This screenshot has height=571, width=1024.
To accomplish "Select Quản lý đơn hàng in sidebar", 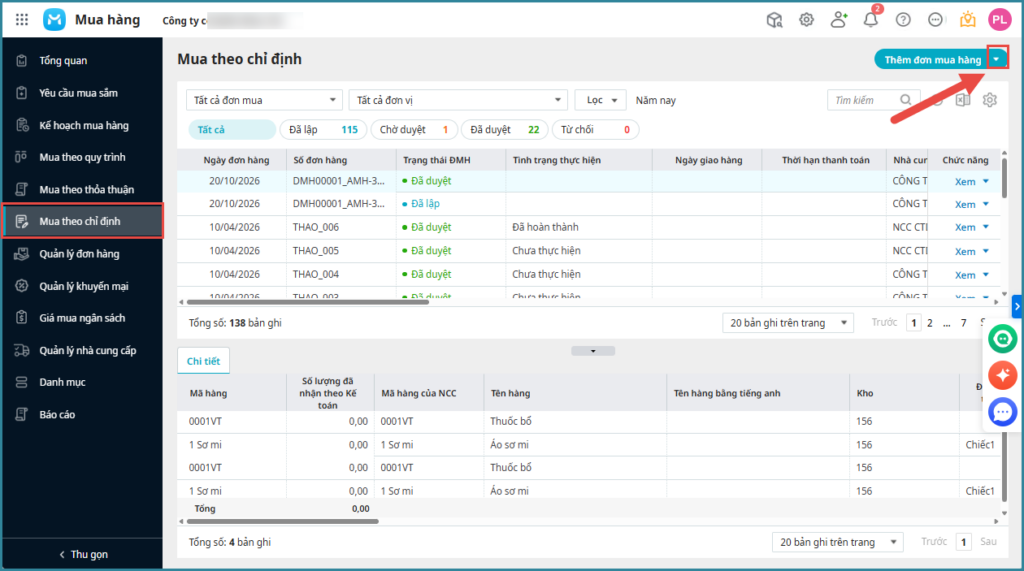I will tap(79, 254).
